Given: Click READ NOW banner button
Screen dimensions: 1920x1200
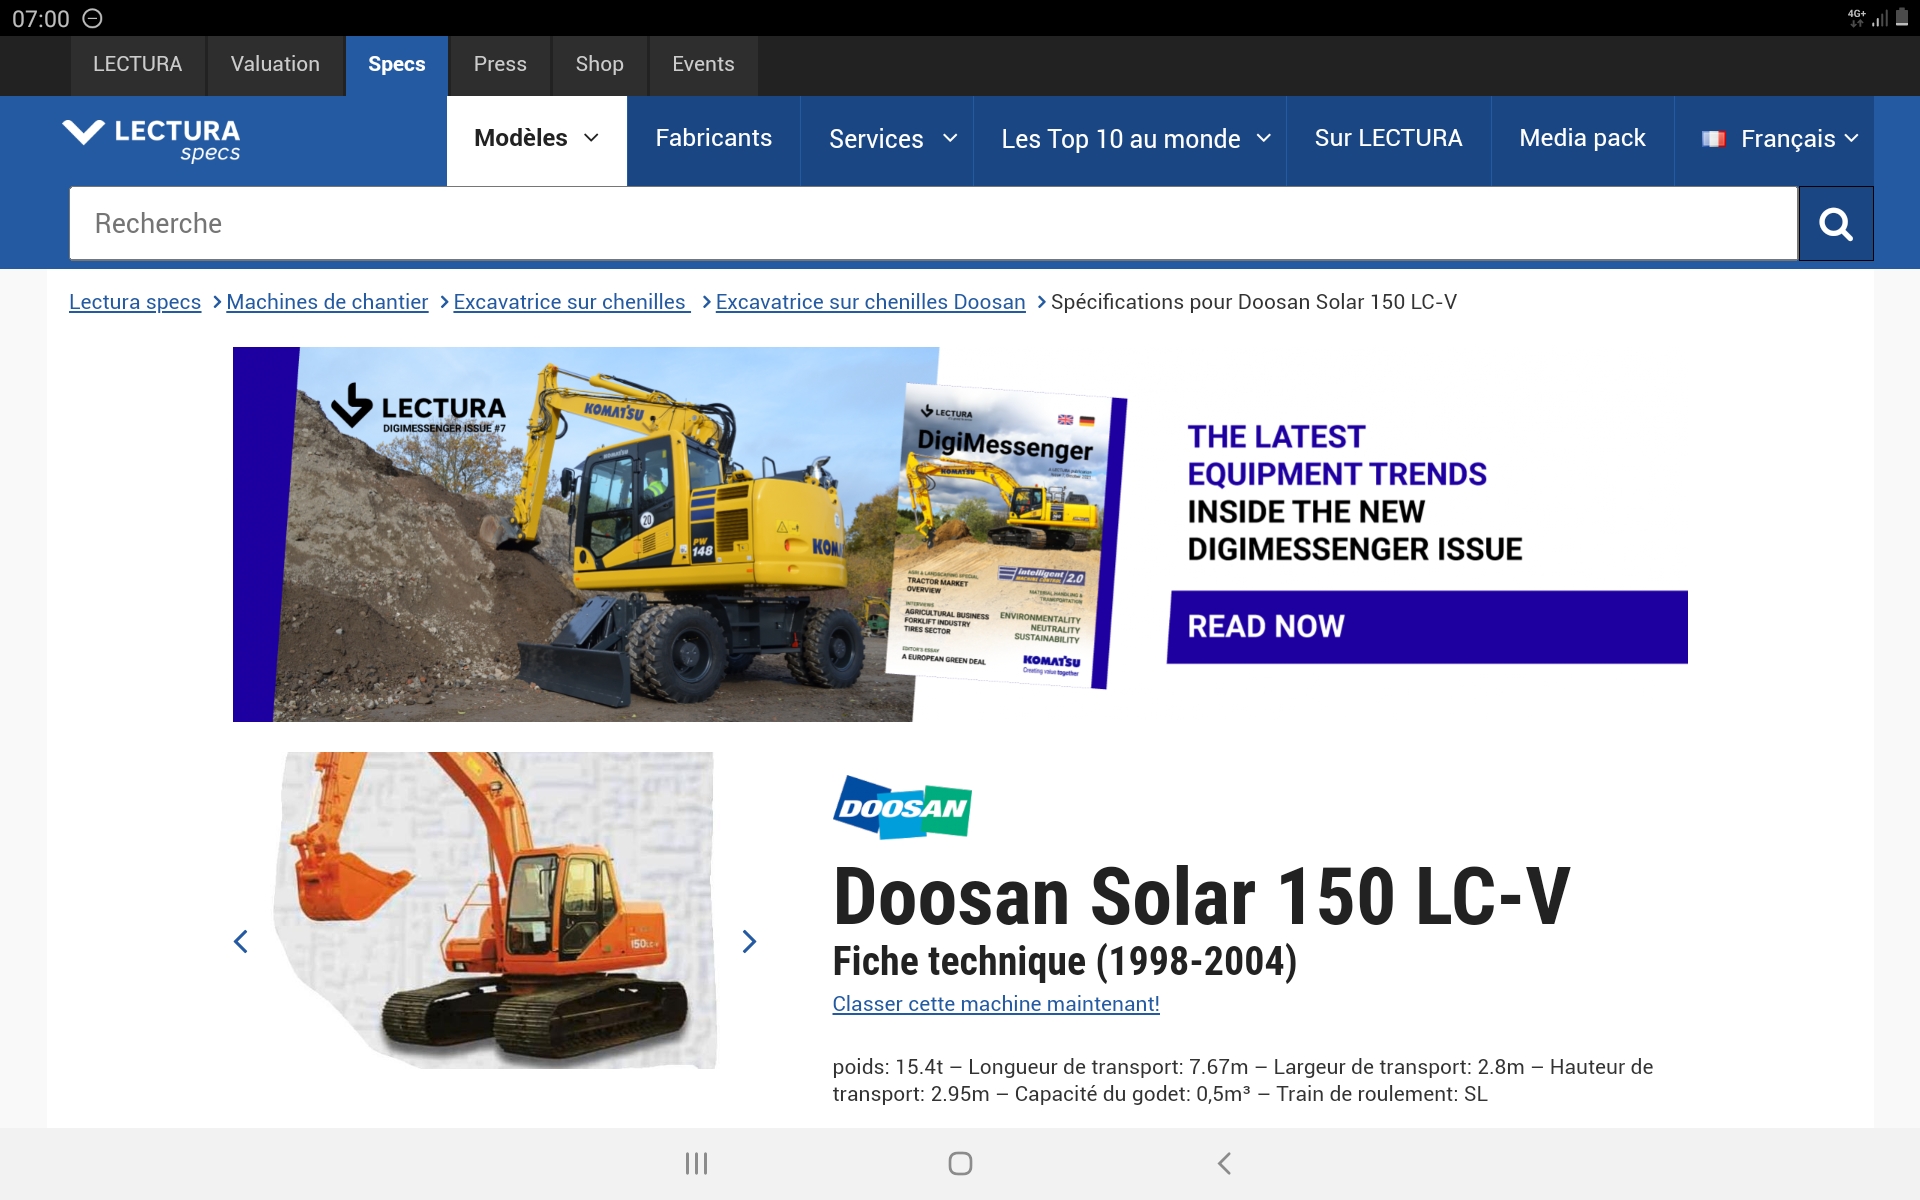Looking at the screenshot, I should [x=1427, y=627].
